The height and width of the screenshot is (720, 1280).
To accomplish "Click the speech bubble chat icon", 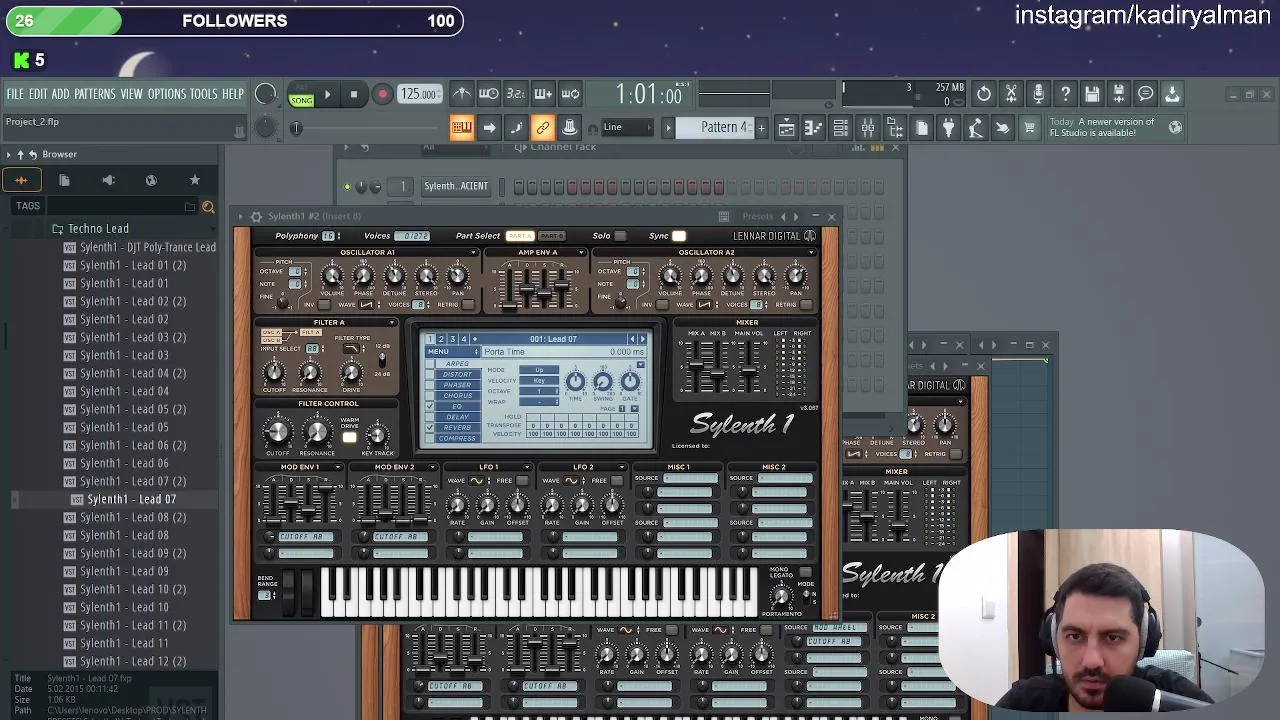I will point(1146,94).
